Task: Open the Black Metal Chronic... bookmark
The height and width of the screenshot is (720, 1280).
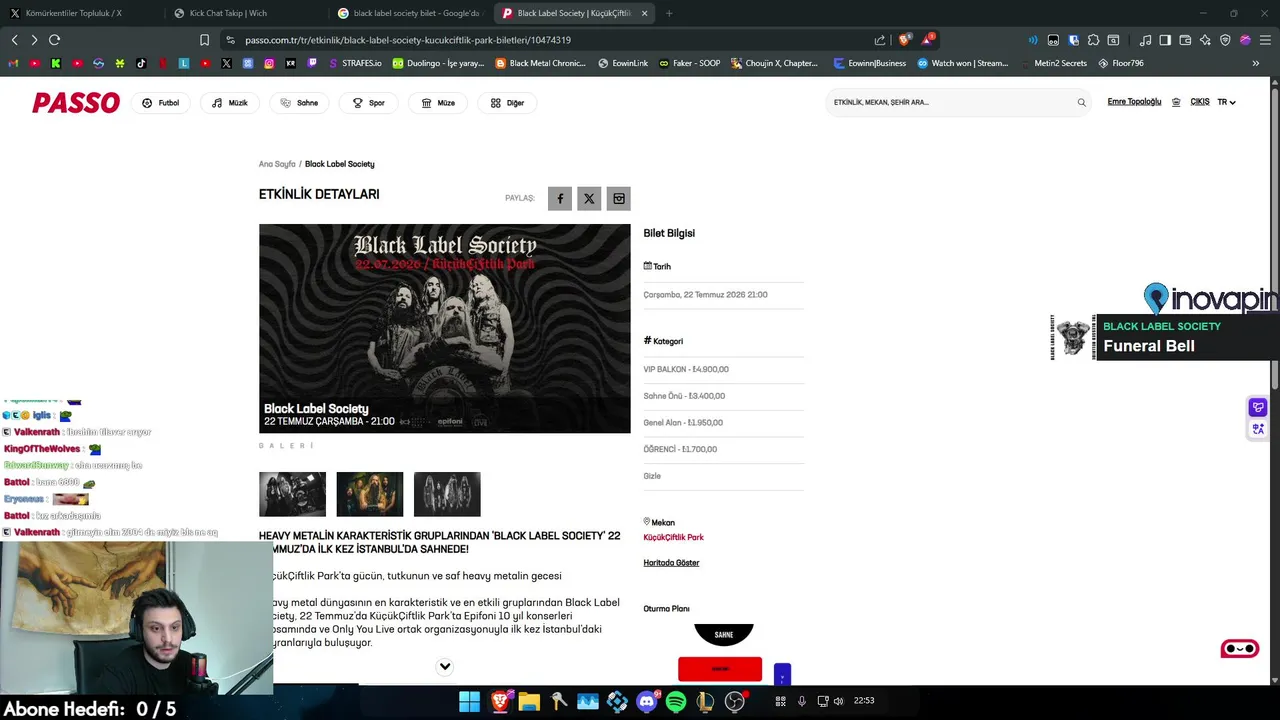Action: (541, 63)
